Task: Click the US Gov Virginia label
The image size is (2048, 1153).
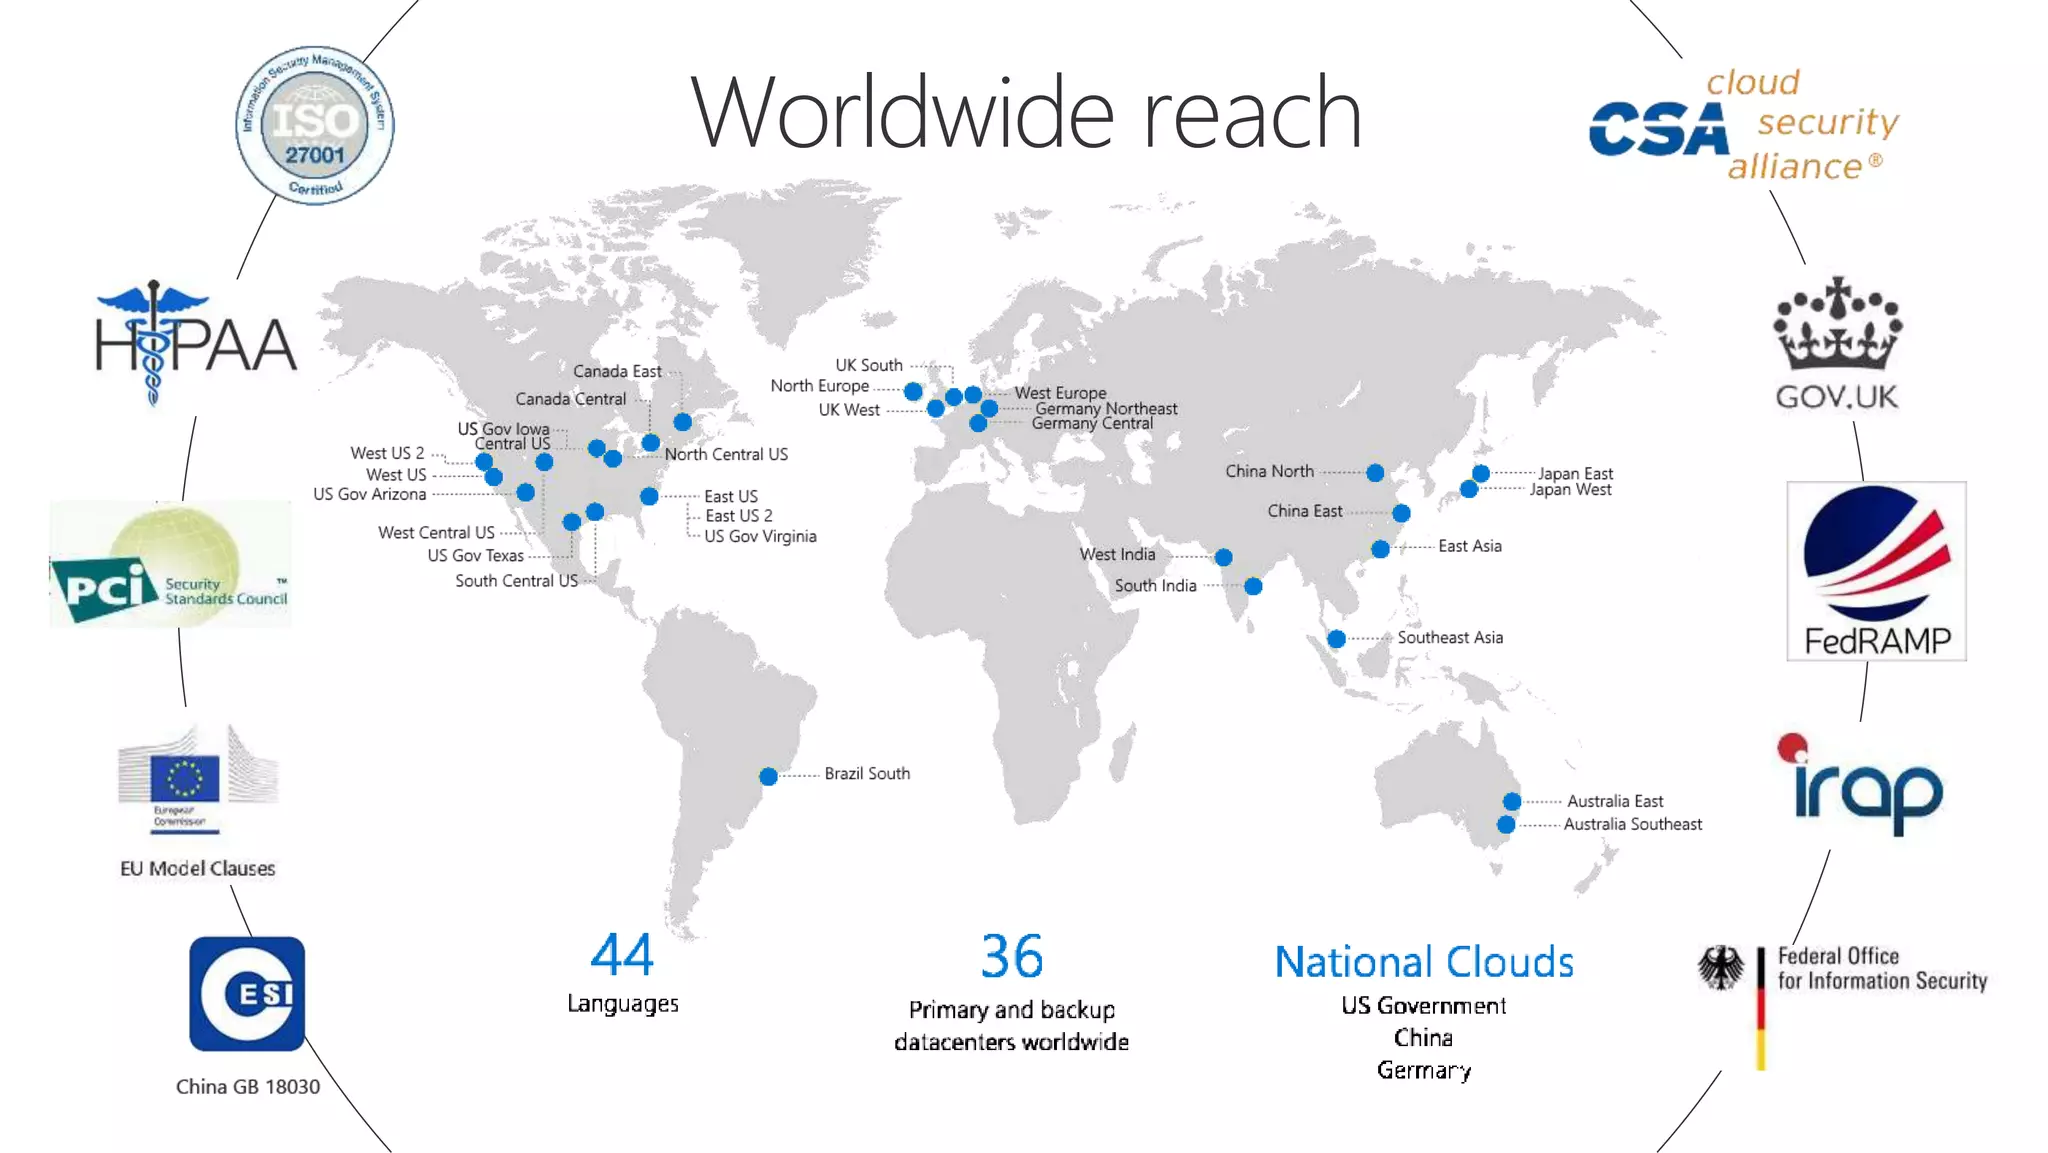Action: 760,536
